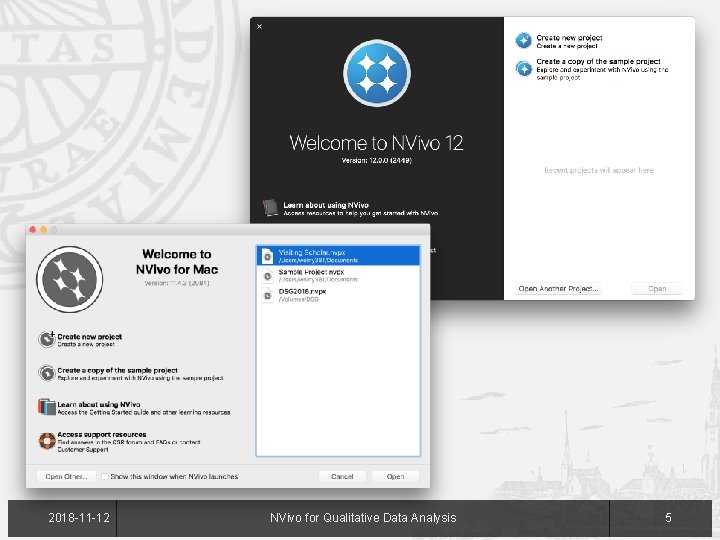Click sample project copy icon in NVivo 12 window

point(523,68)
